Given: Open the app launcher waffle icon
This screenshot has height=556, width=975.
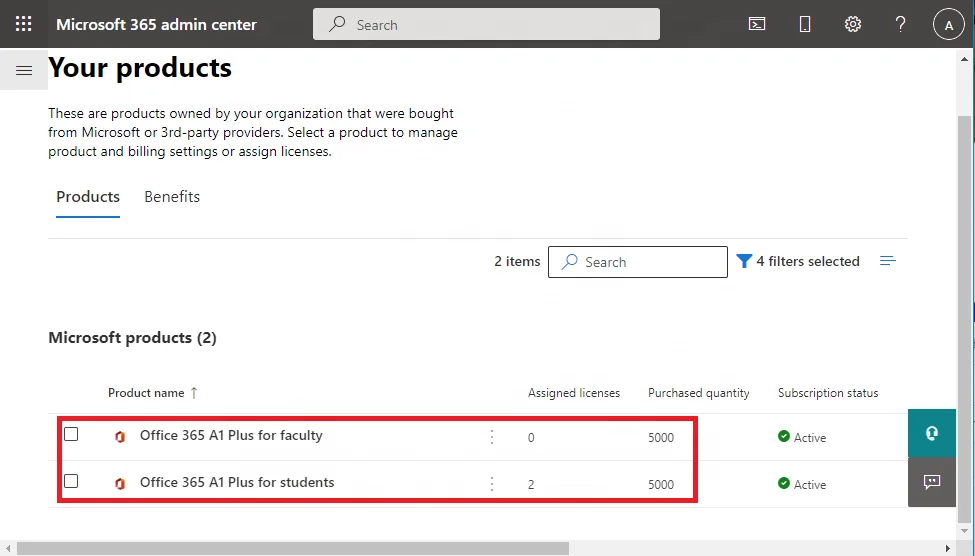Looking at the screenshot, I should [24, 24].
